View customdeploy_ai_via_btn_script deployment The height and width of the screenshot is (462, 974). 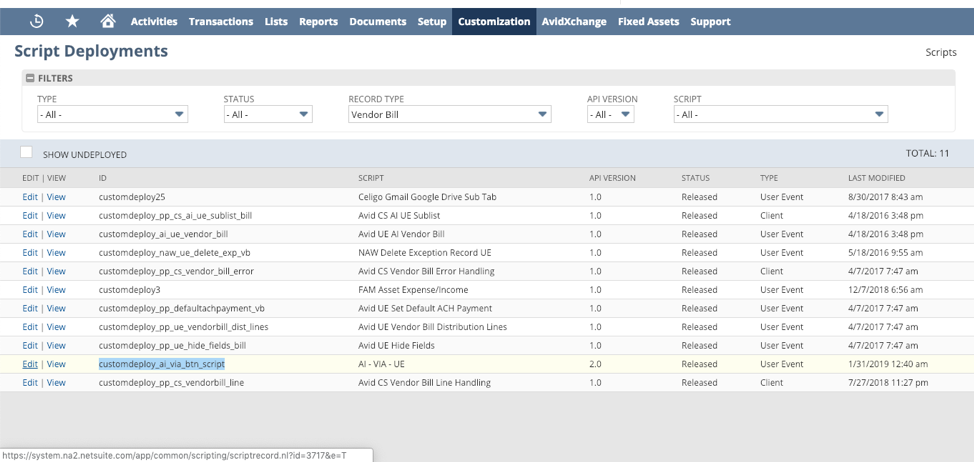56,364
